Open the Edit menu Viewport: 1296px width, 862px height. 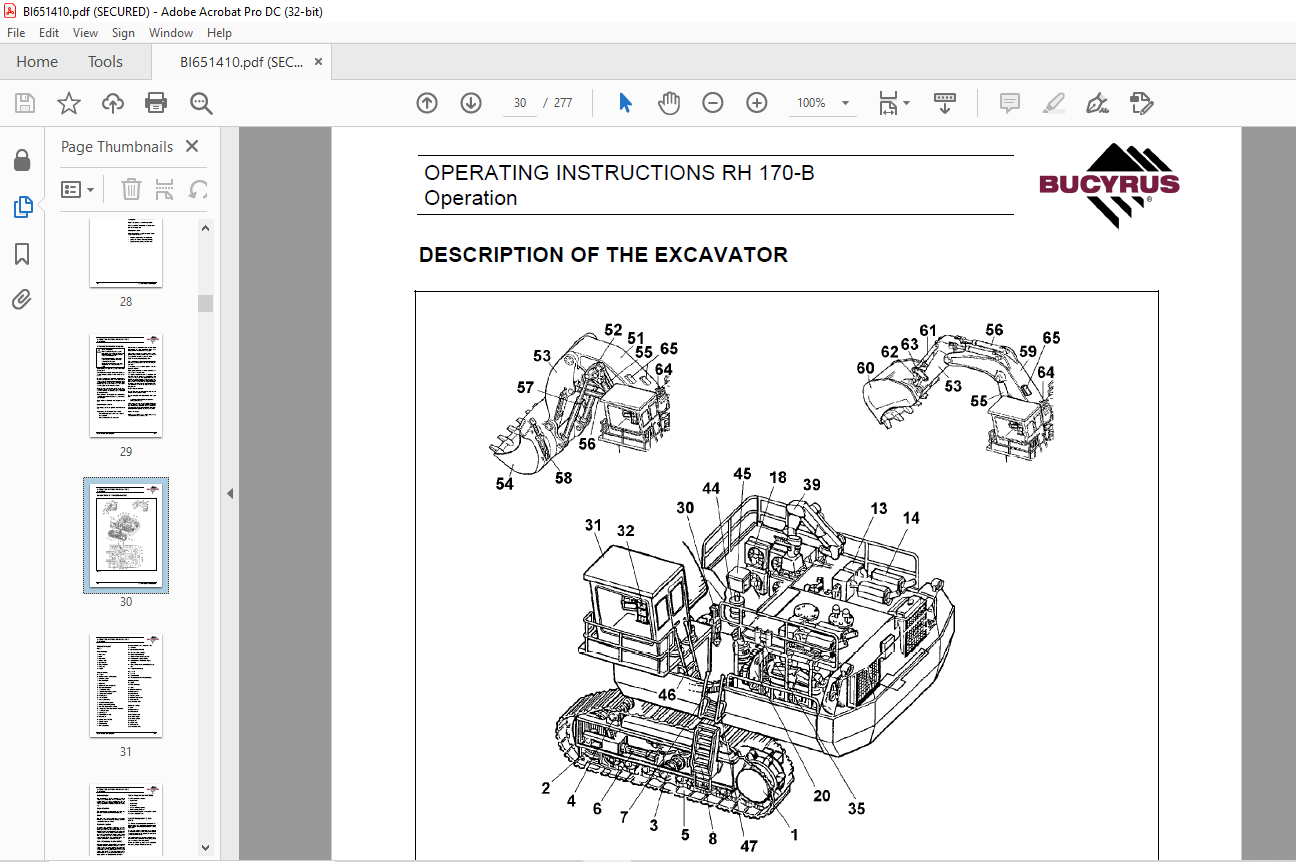pos(49,33)
